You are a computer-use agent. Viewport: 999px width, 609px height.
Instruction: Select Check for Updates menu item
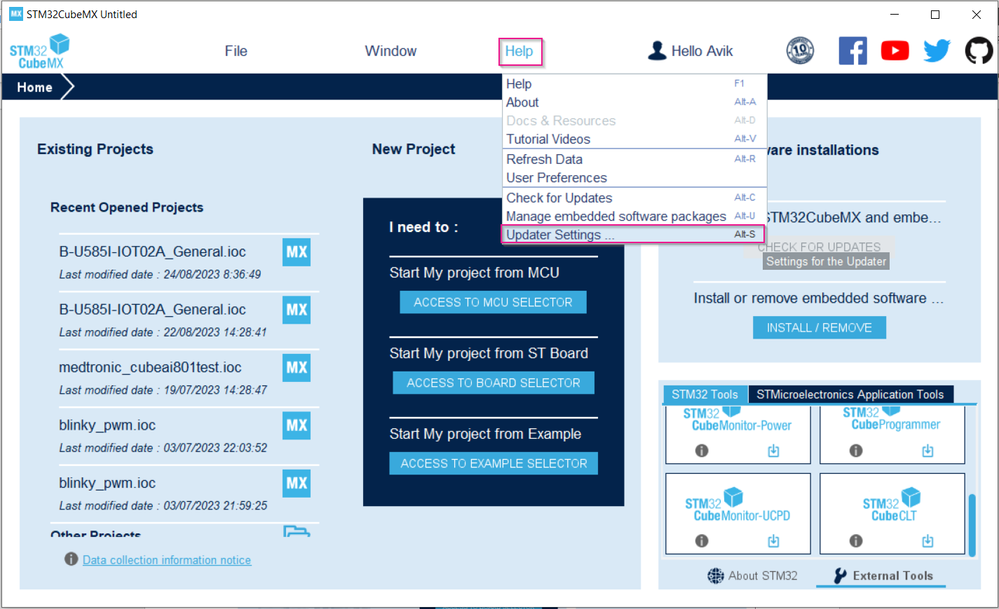tap(634, 198)
